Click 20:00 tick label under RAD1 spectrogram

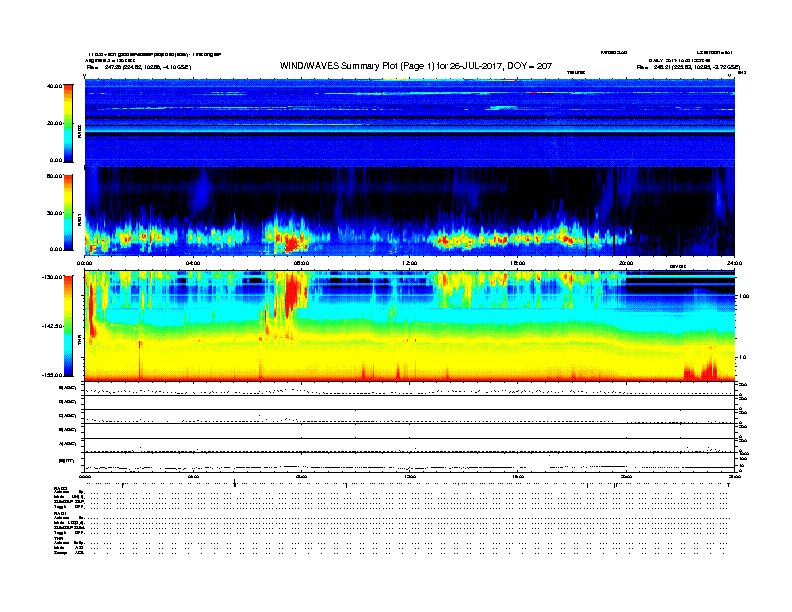click(x=626, y=263)
